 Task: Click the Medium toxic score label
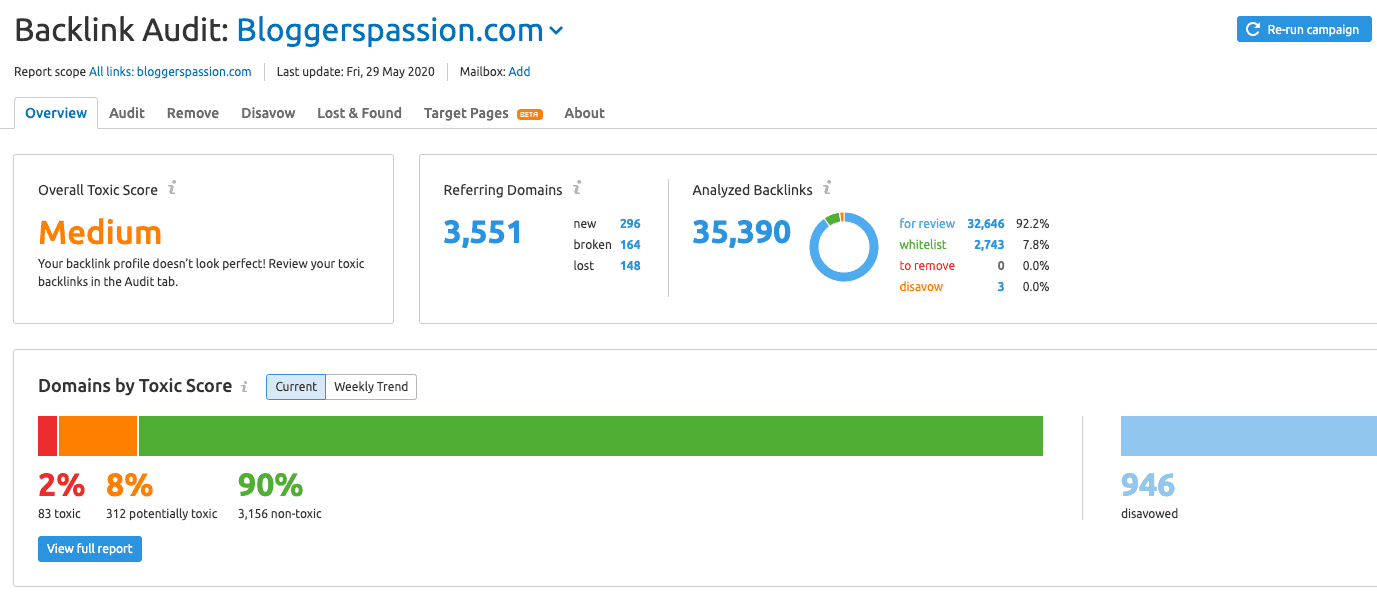coord(100,233)
